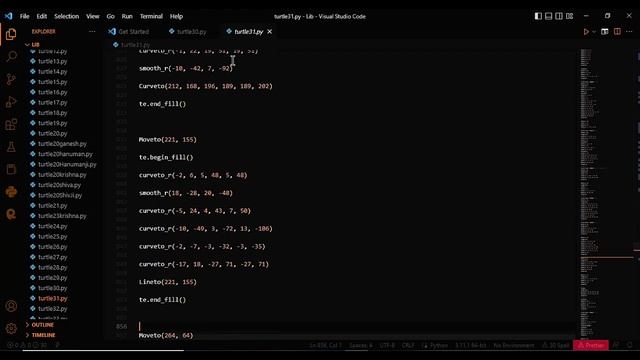Switch to the Get Started tab

pos(129,31)
